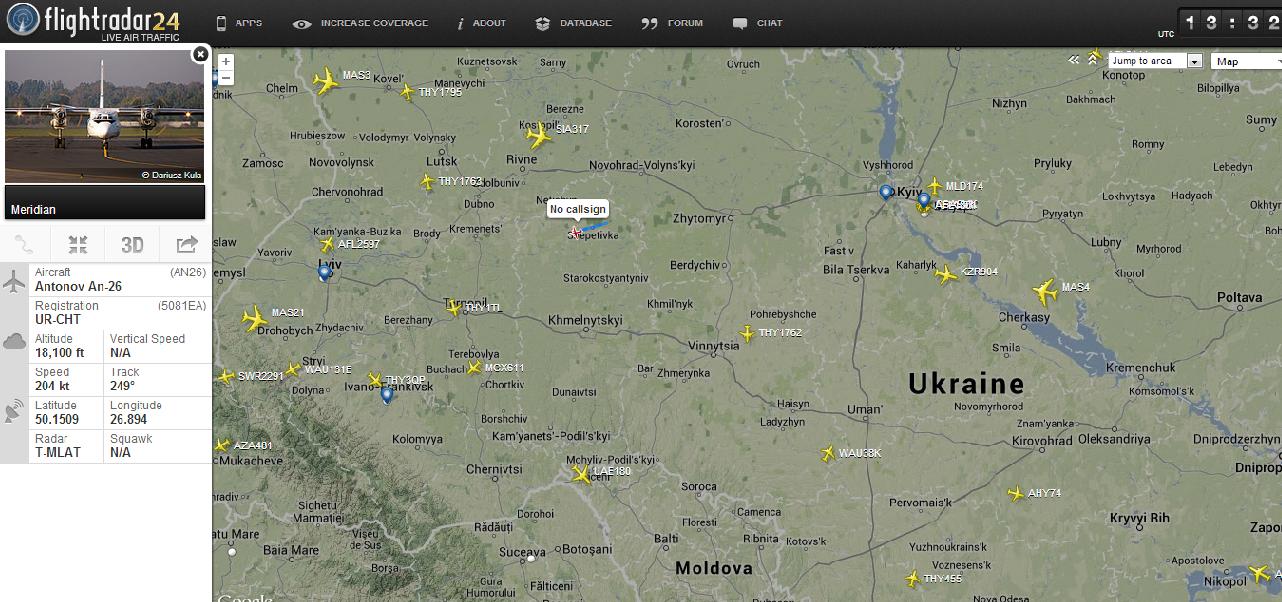Open the Map type dropdown

1246,61
